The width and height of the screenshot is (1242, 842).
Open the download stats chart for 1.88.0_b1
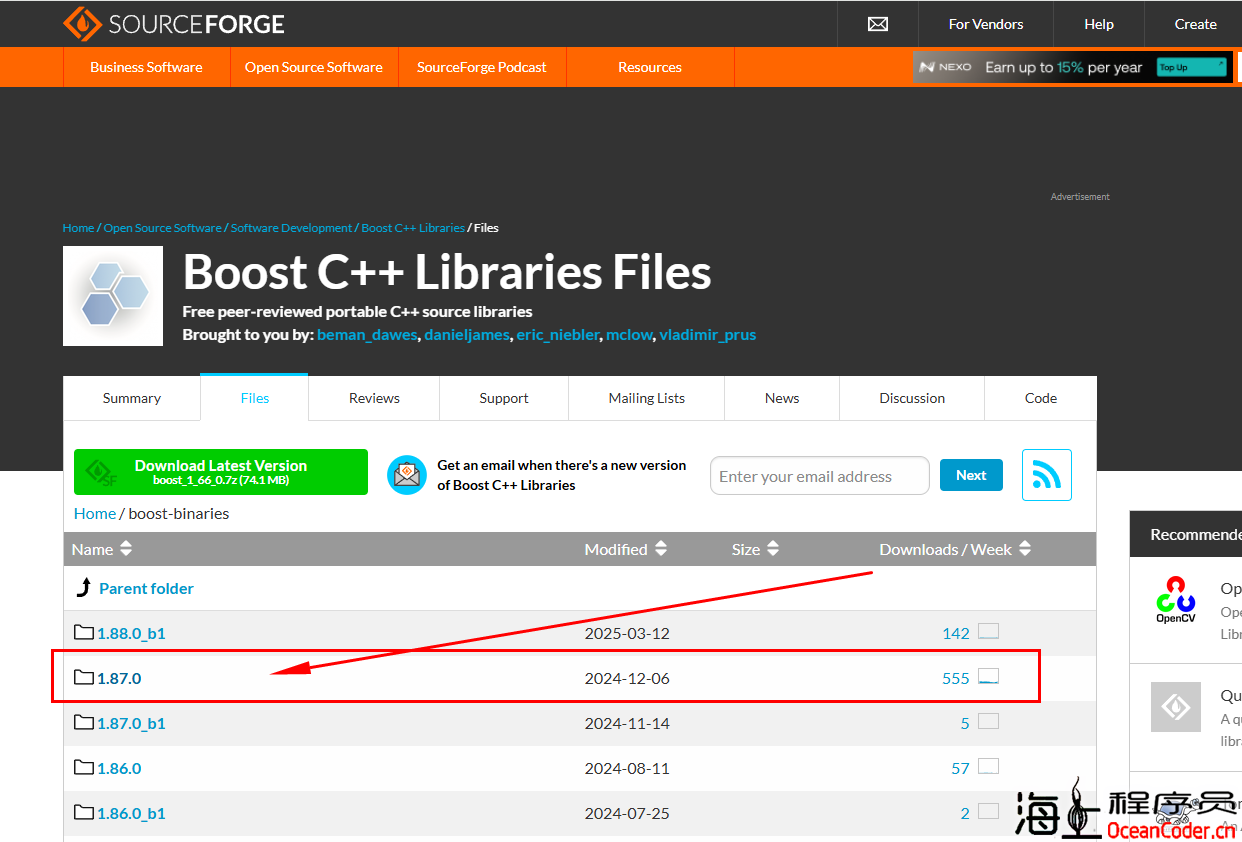tap(988, 632)
